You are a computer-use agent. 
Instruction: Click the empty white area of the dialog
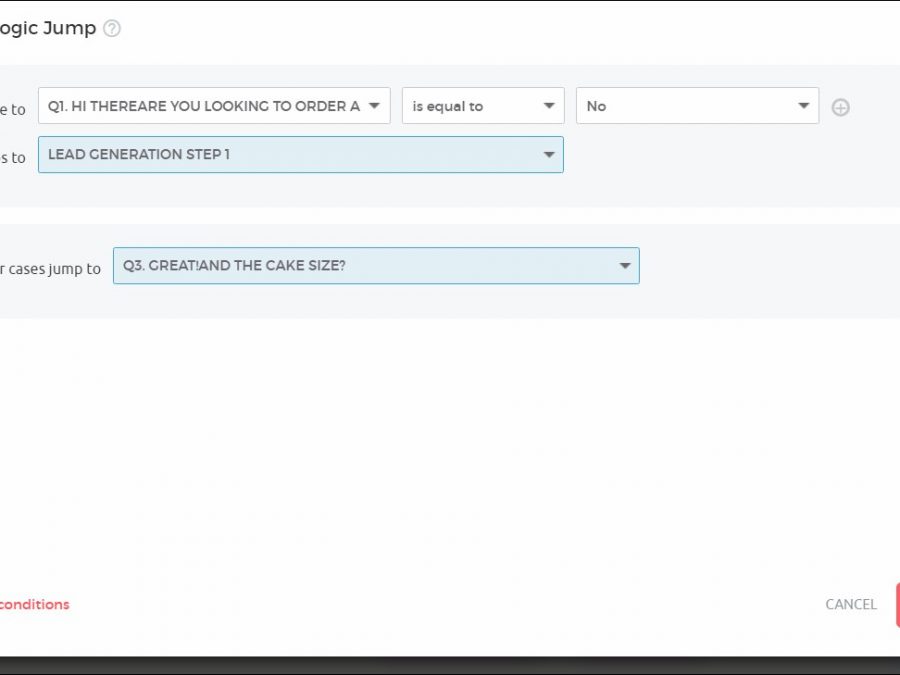[450, 450]
